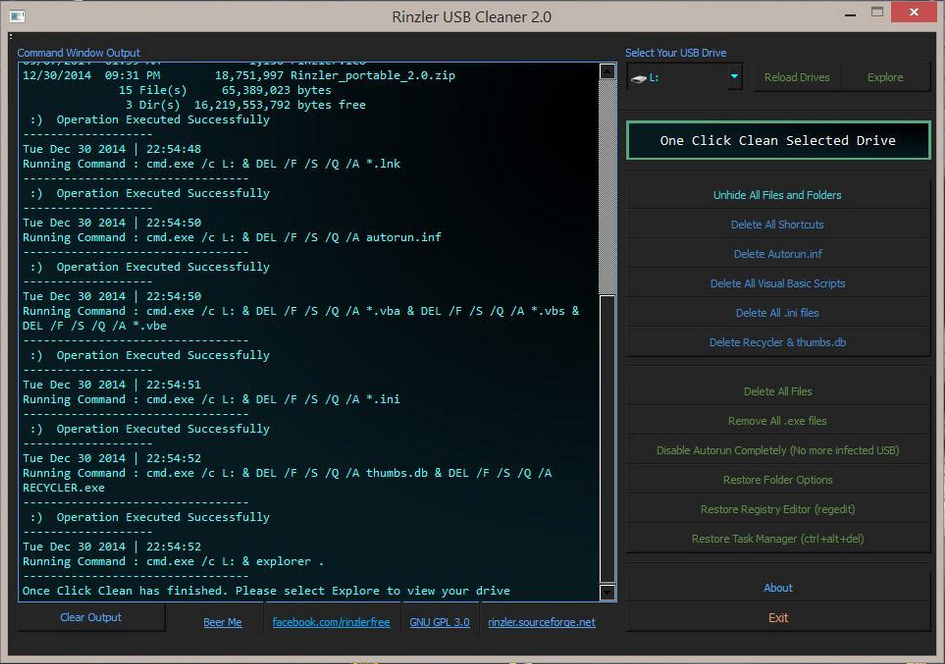
Task: Open the GNU GPL 3.0 license link
Action: (x=439, y=622)
